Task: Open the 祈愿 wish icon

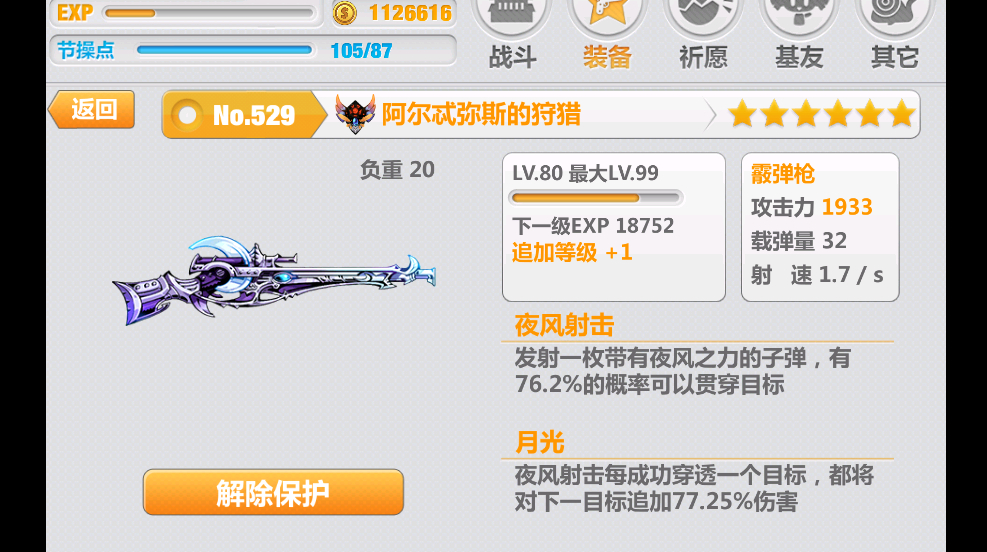Action: (702, 16)
